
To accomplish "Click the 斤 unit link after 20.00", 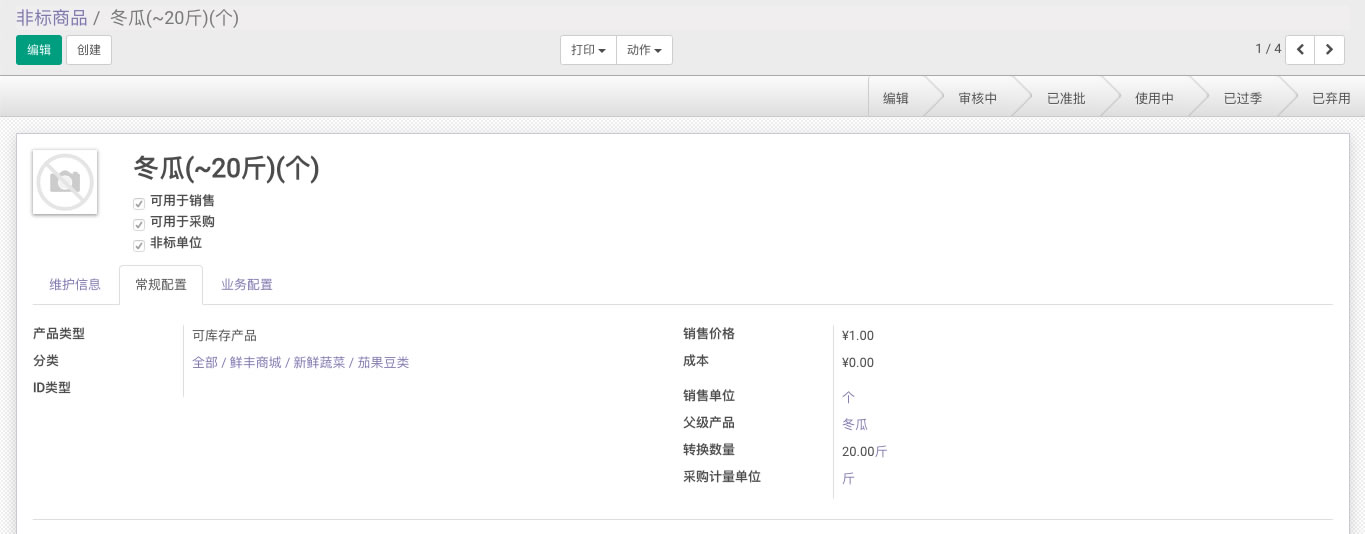I will tap(881, 451).
